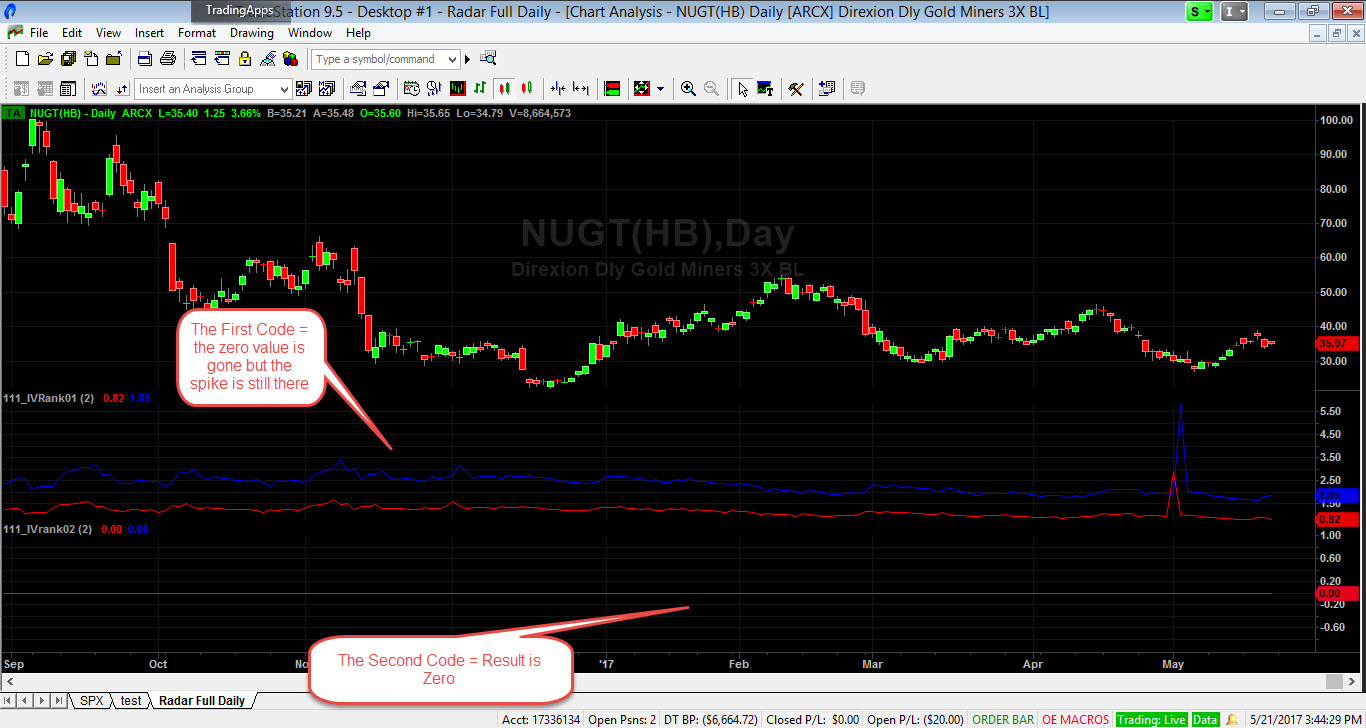Select the green OHLC bar chart style
1366x728 pixels.
tap(480, 89)
